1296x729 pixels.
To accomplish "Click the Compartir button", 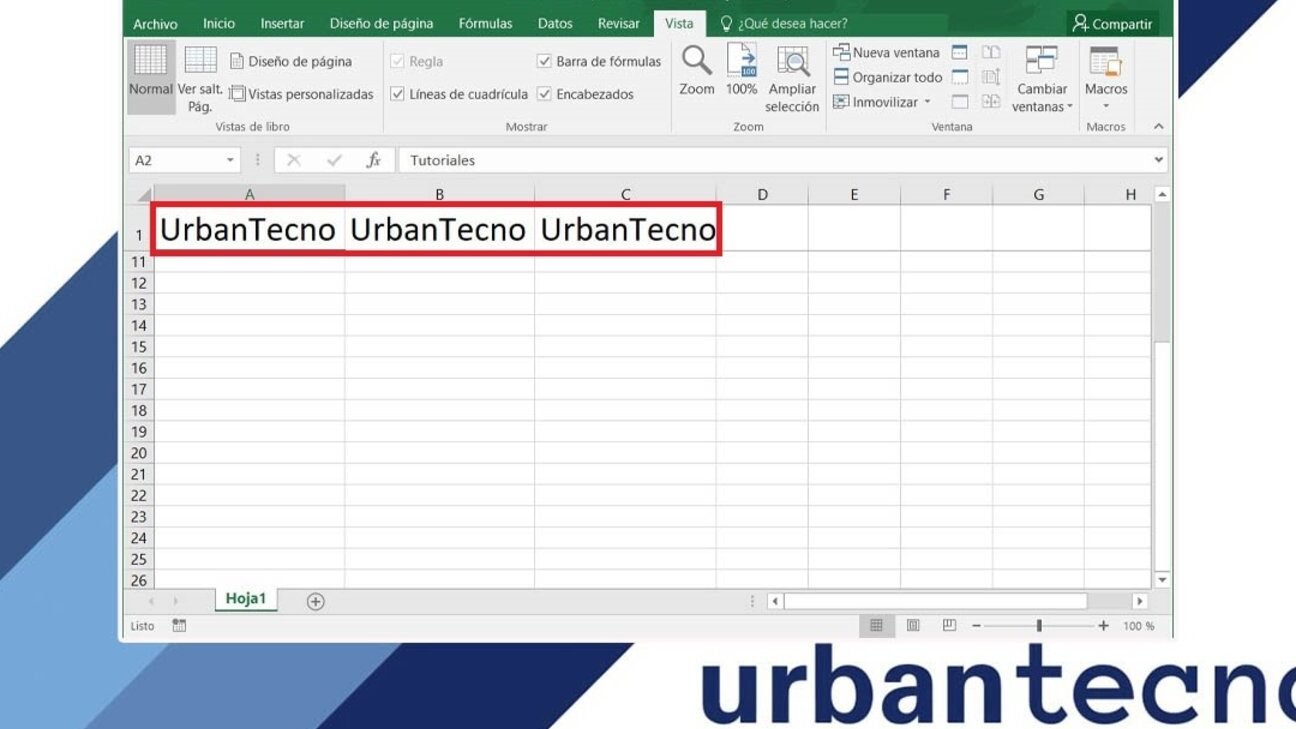I will tap(1113, 22).
